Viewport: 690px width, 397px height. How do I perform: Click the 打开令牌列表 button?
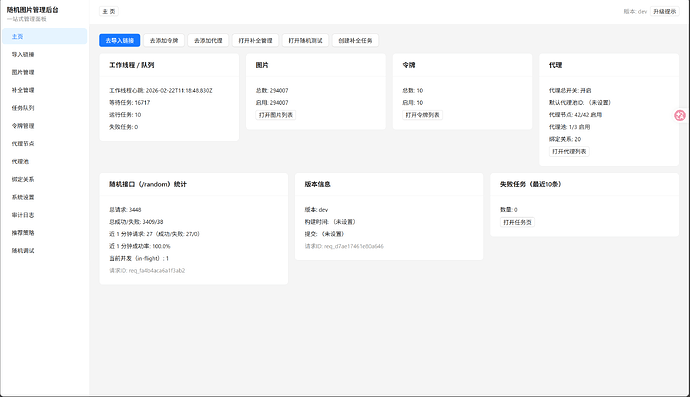[x=422, y=115]
